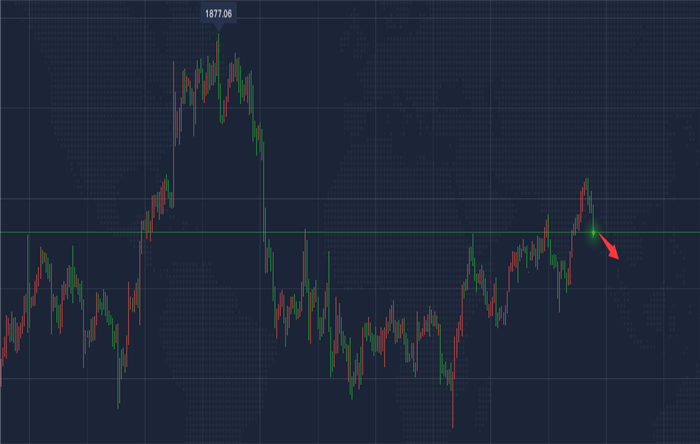Click the lowest red wick at the chart bottom
Image resolution: width=700 pixels, height=444 pixels.
[453, 404]
